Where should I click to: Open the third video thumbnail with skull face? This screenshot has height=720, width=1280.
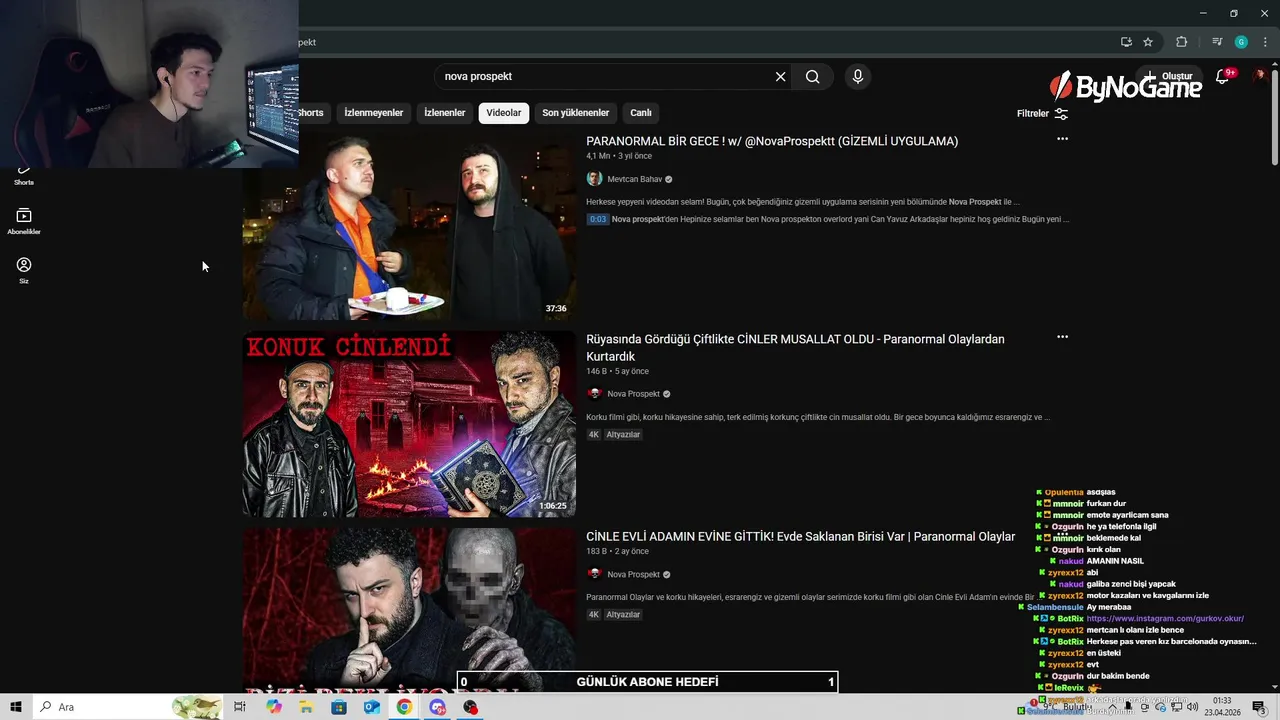(409, 610)
